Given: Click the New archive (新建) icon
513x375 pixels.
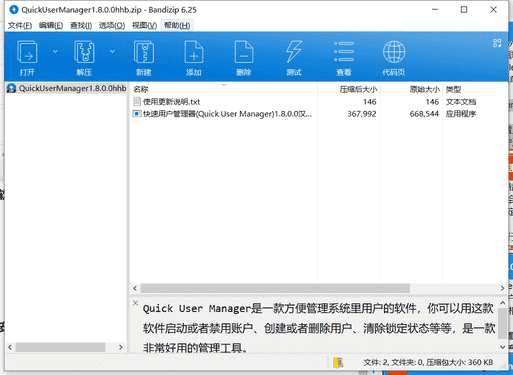Looking at the screenshot, I should click(144, 52).
